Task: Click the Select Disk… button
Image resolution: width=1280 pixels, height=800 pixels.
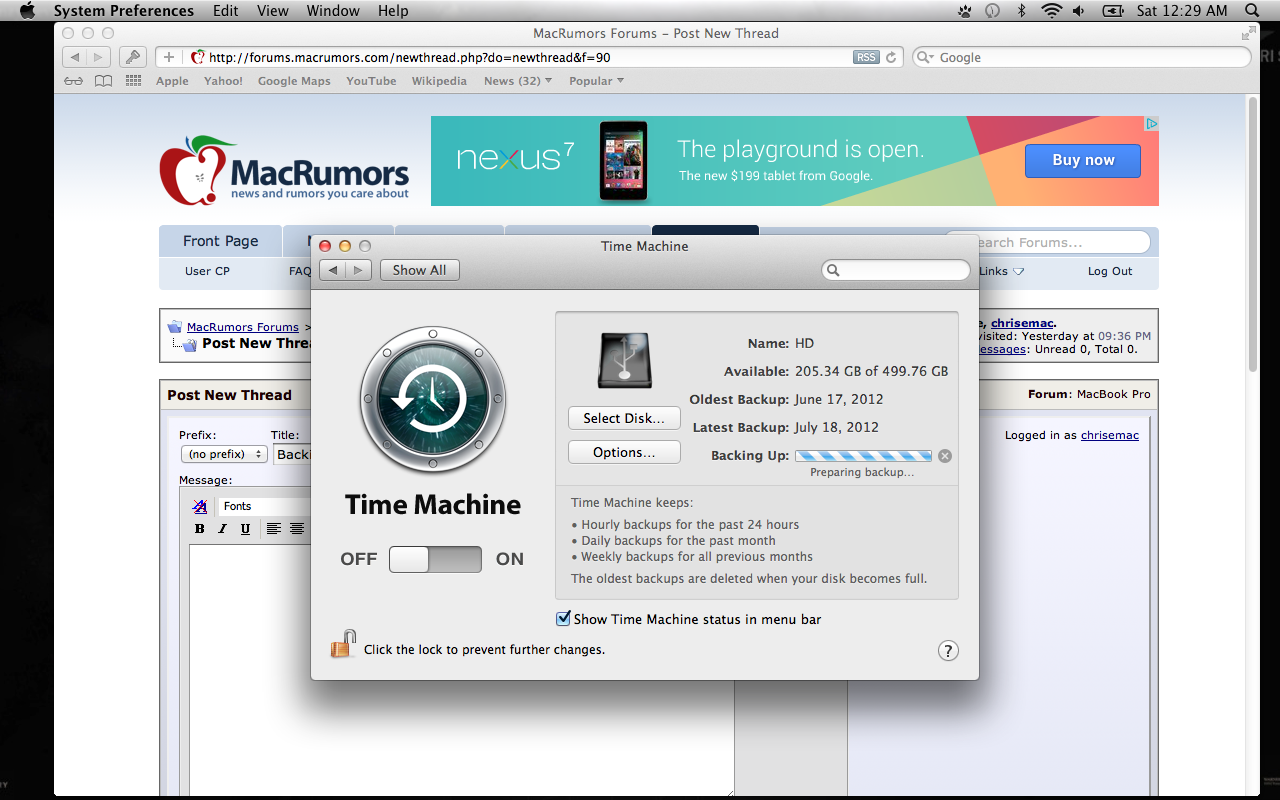Action: coord(624,418)
